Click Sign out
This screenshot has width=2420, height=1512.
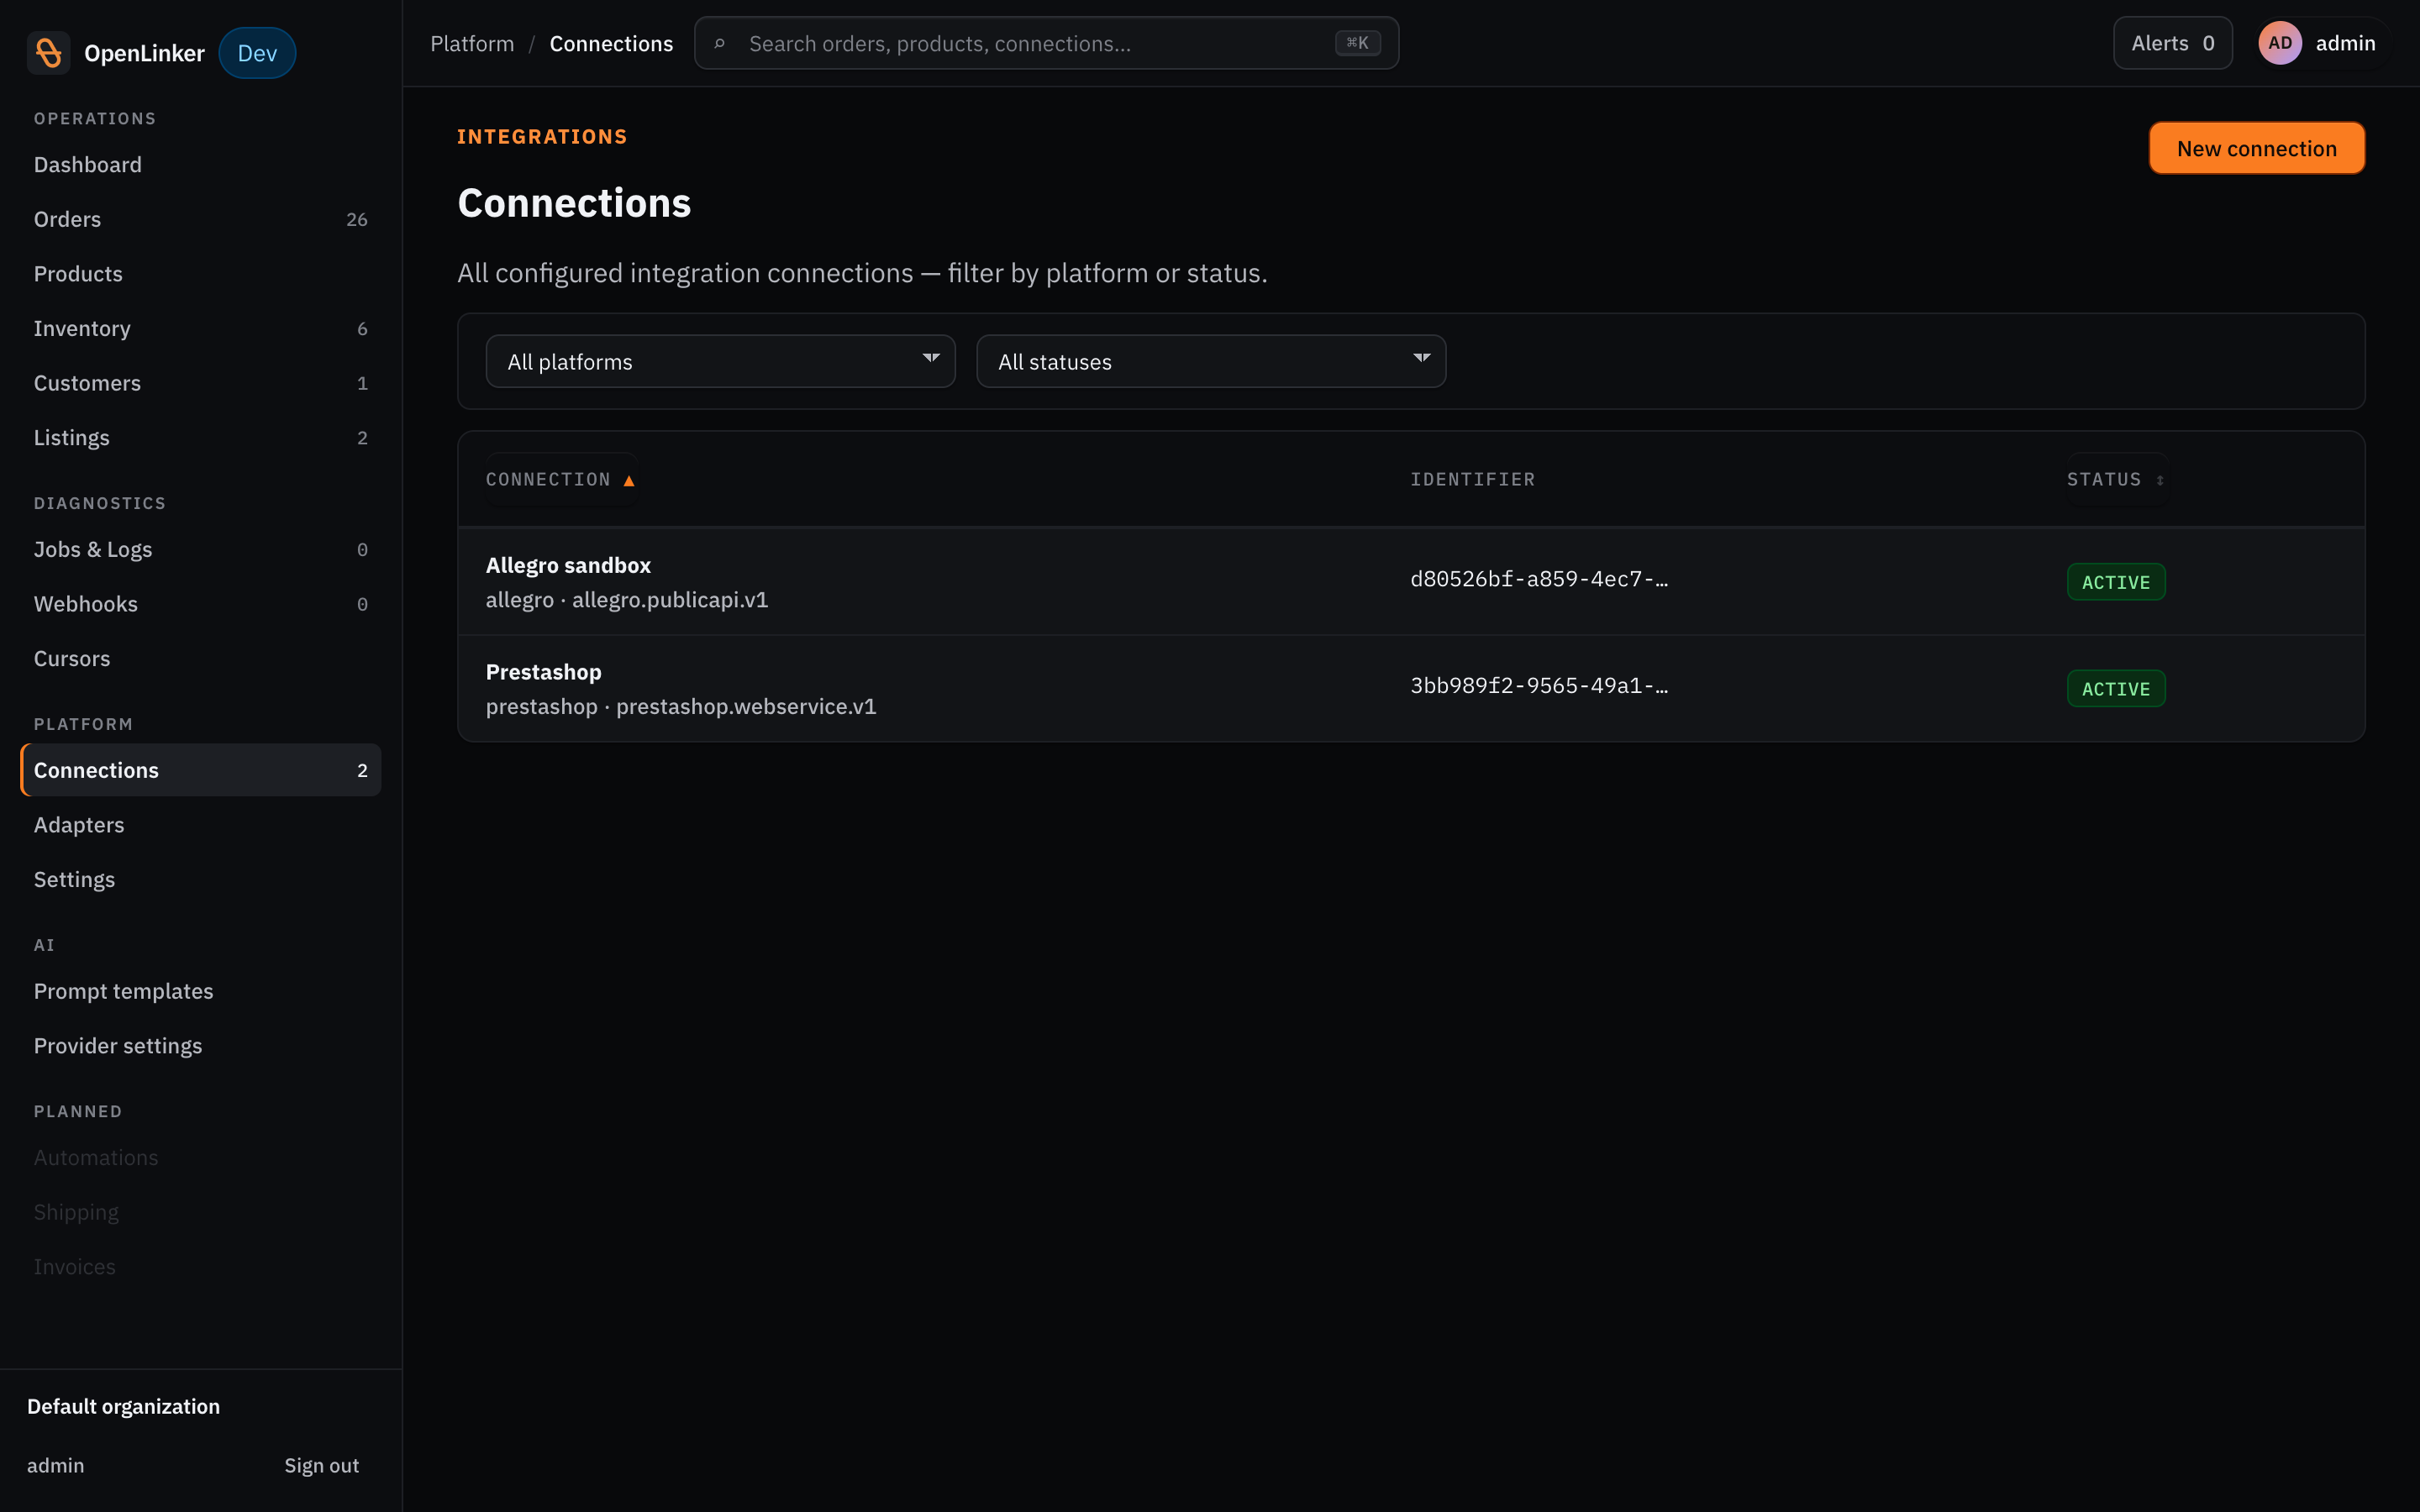tap(321, 1465)
